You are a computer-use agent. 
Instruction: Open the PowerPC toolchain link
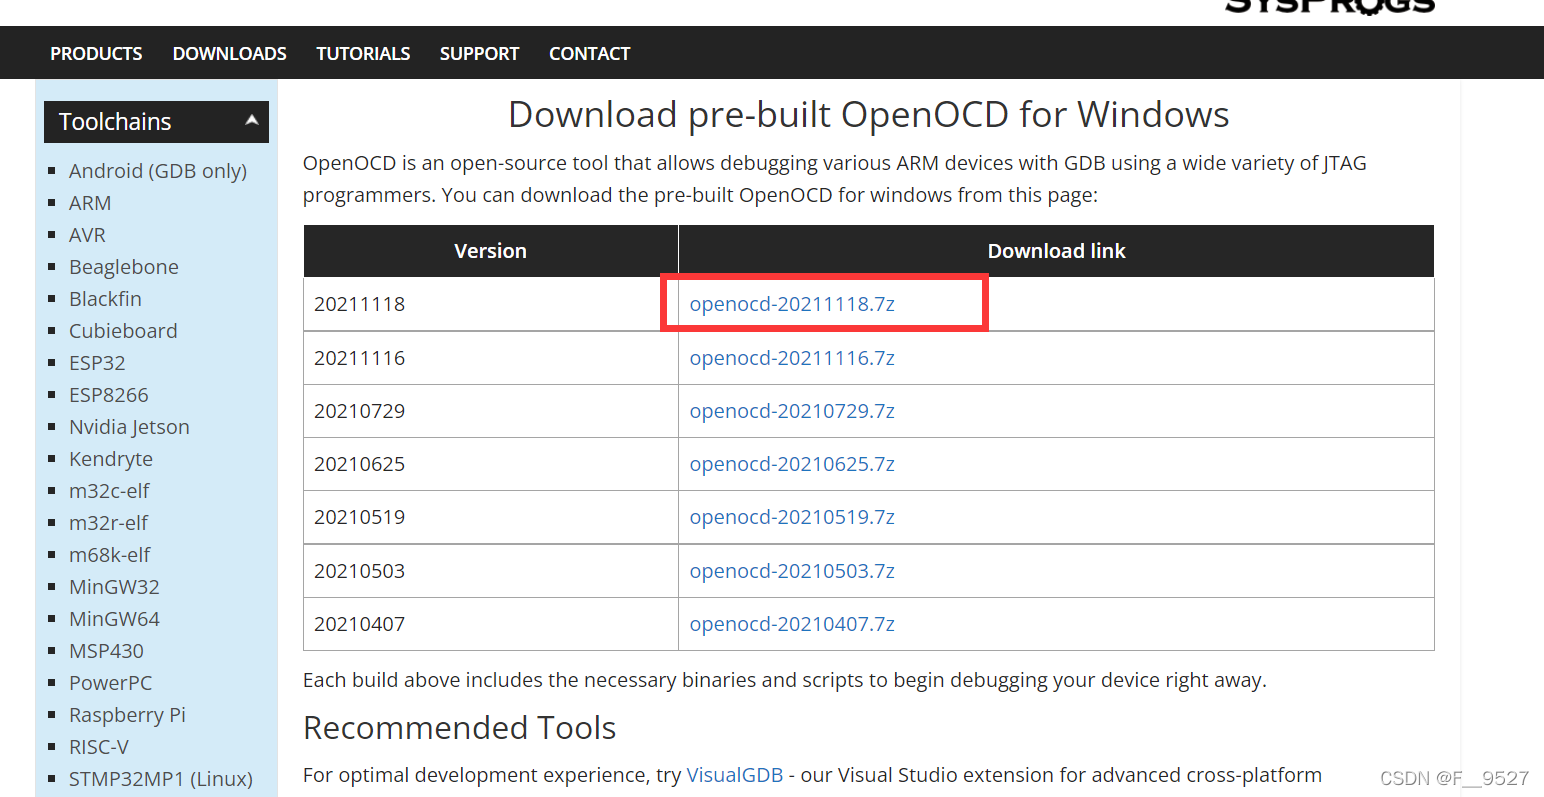(110, 683)
